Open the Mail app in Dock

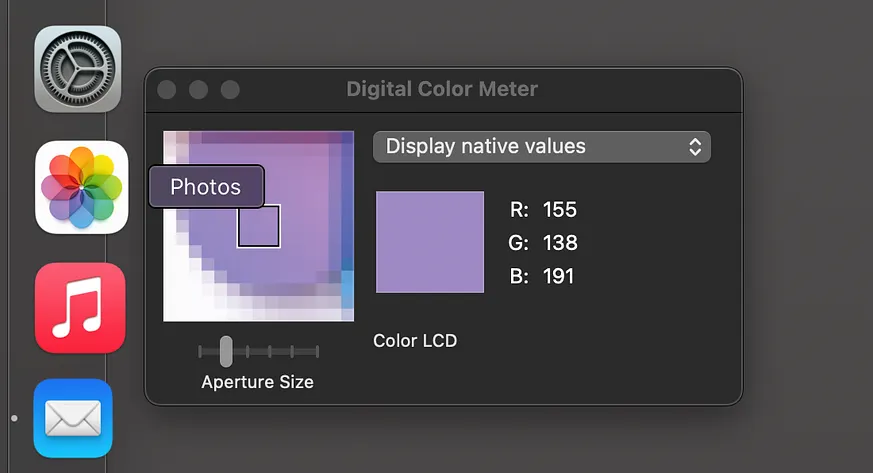[73, 418]
